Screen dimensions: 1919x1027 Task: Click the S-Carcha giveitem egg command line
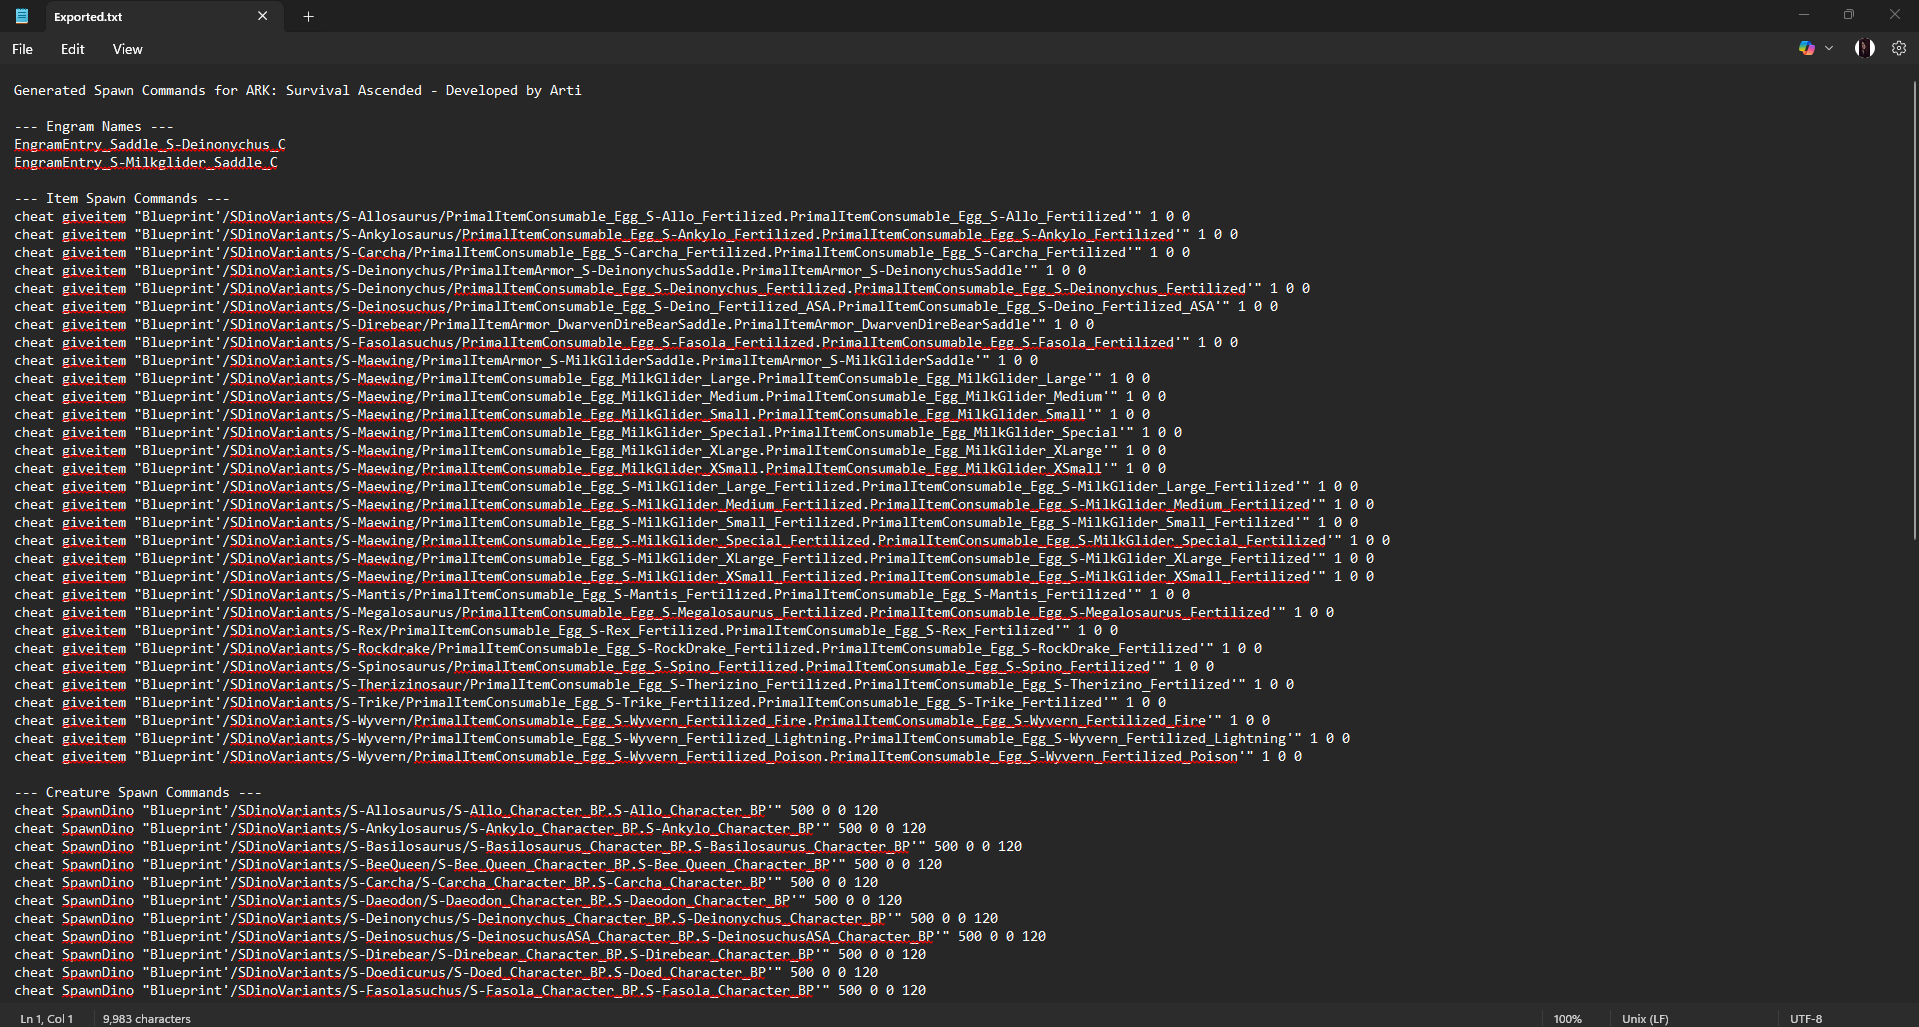(602, 252)
